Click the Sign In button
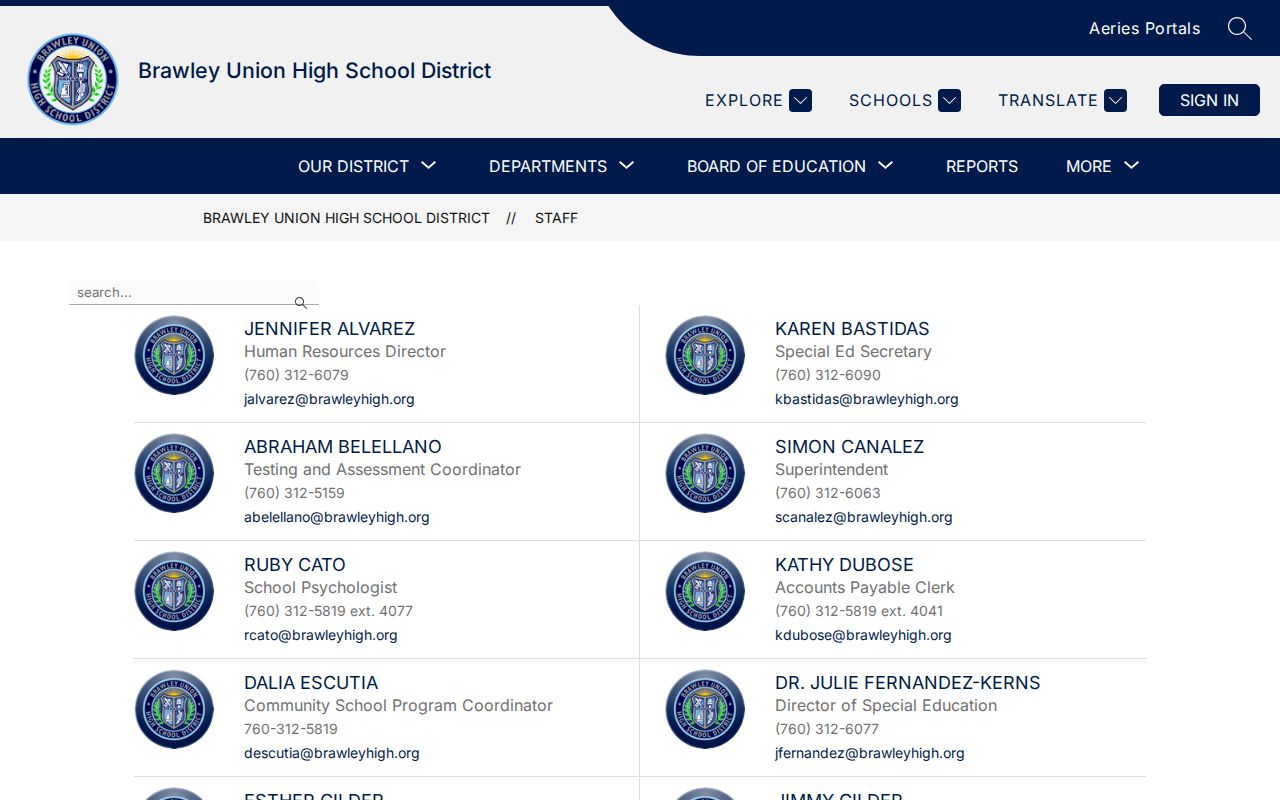 point(1209,100)
